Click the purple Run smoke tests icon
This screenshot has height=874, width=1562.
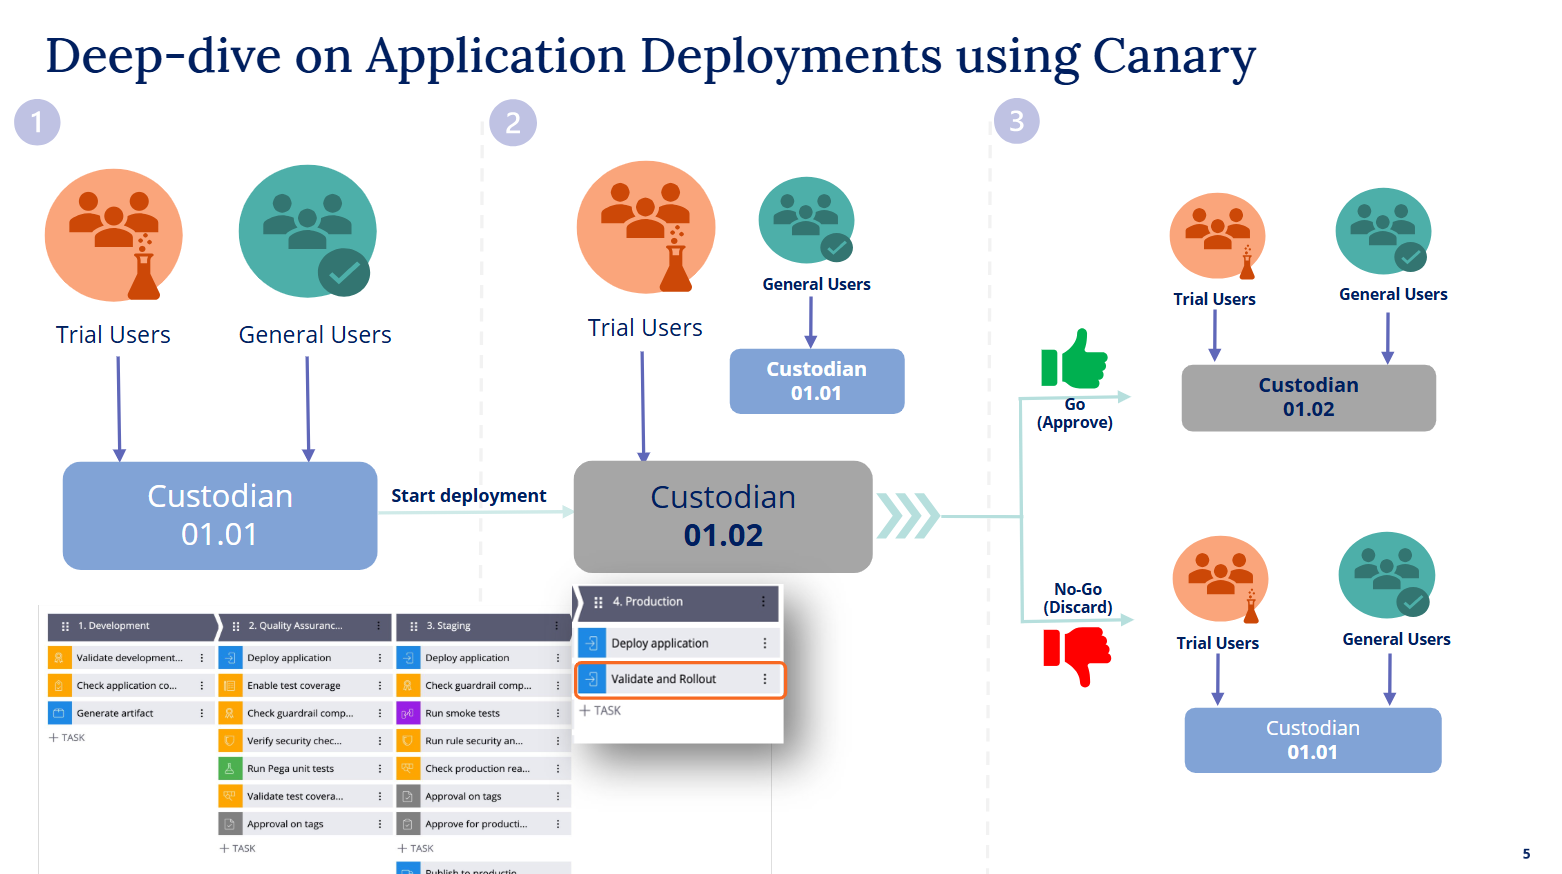point(407,714)
